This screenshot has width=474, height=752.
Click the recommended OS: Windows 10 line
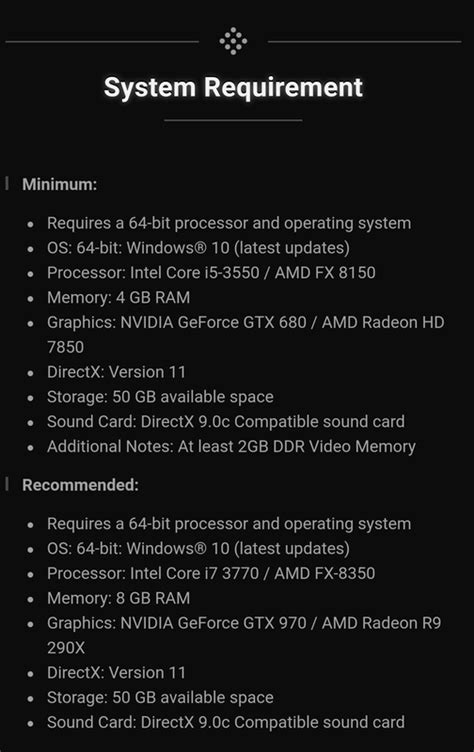(198, 549)
